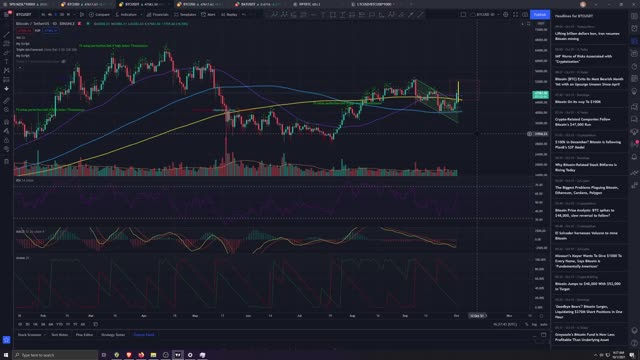Click the highlighted news panel icon on right sidebar
Image resolution: width=640 pixels, height=360 pixels.
tap(634, 41)
